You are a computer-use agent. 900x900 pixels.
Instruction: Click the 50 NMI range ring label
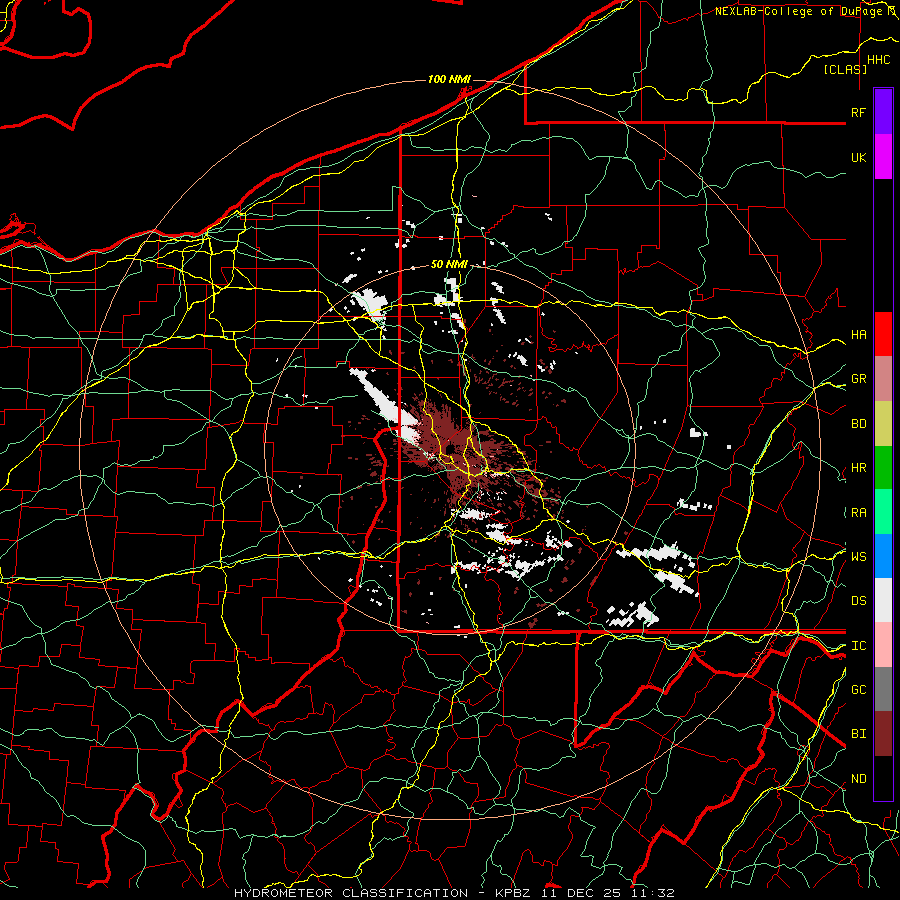(449, 264)
